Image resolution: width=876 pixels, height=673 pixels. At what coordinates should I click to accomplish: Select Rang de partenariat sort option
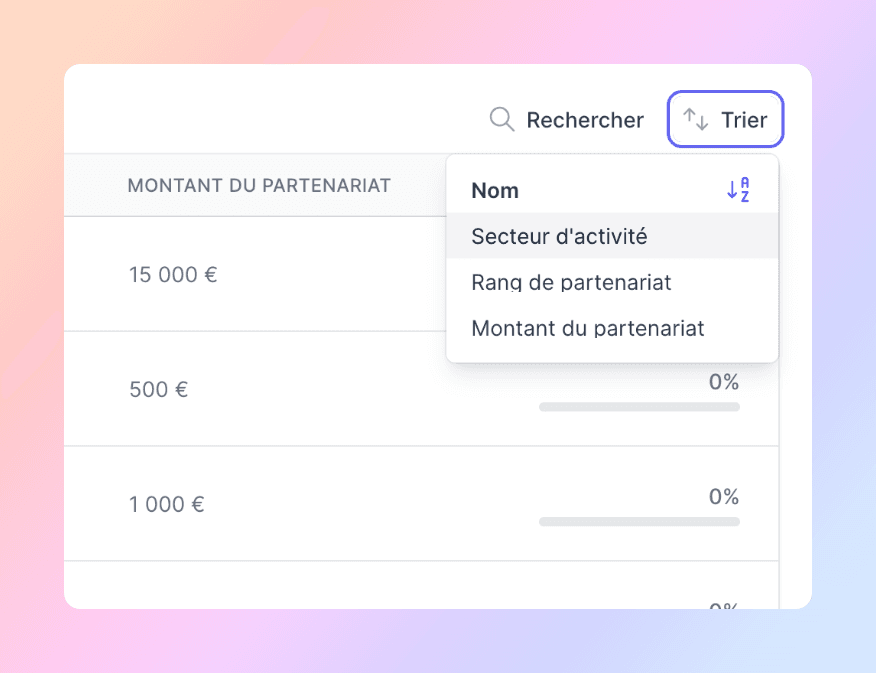click(x=612, y=282)
